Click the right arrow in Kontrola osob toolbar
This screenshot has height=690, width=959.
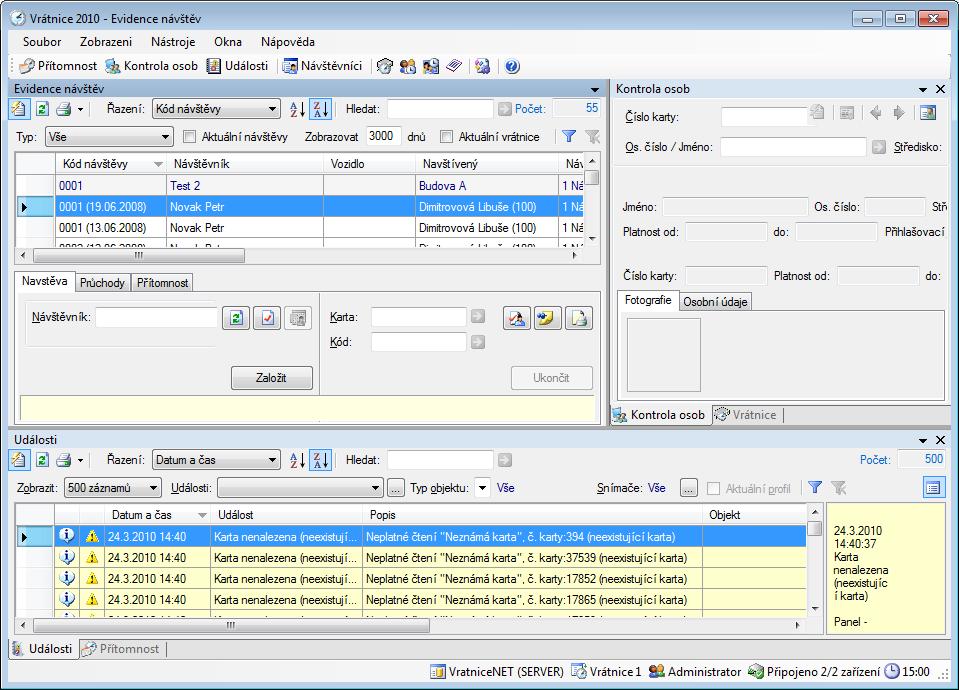point(898,113)
